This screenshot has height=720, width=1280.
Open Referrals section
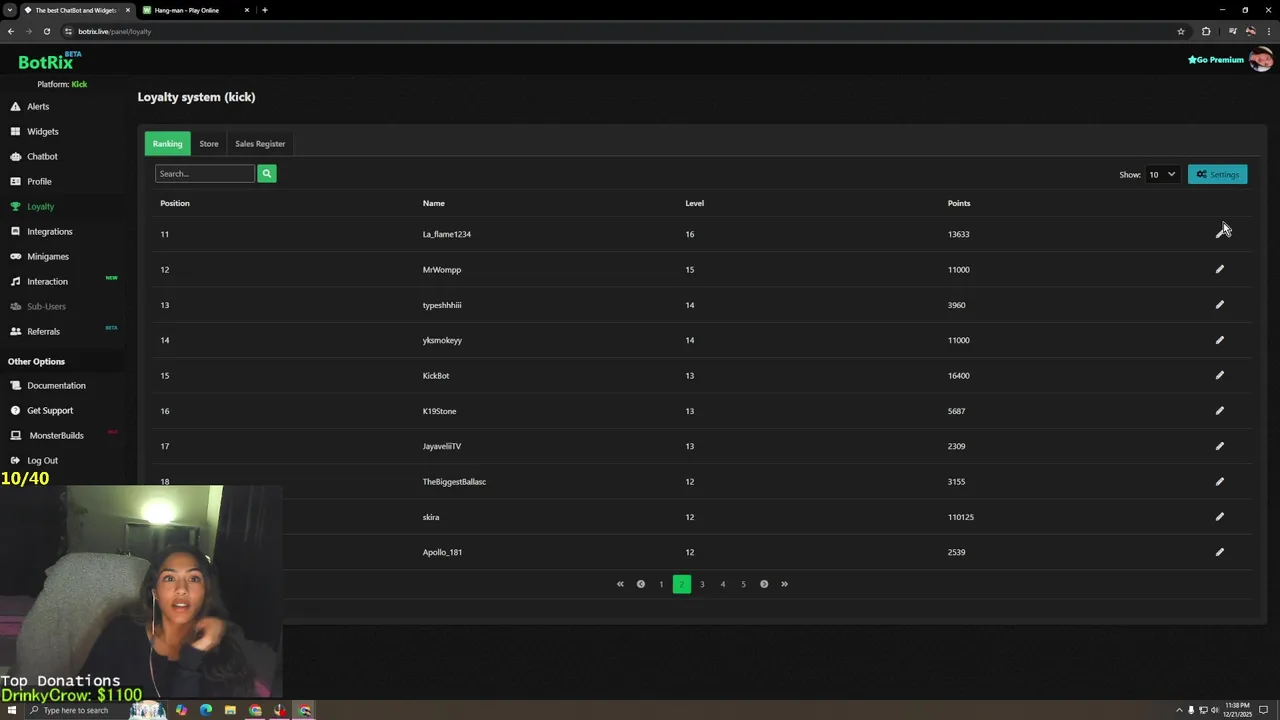pos(43,331)
